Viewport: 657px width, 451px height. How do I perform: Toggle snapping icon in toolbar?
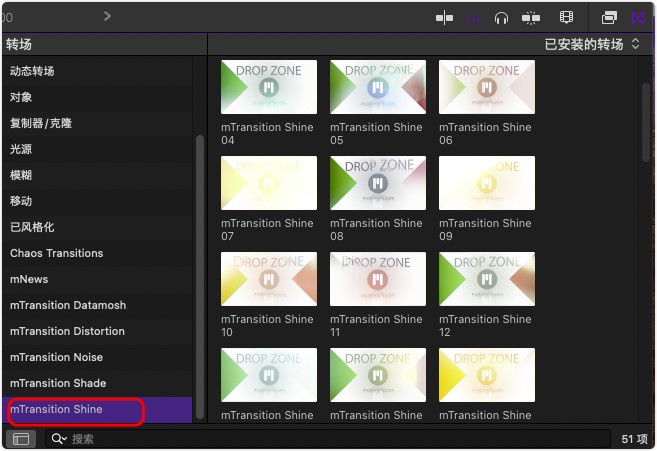click(530, 18)
